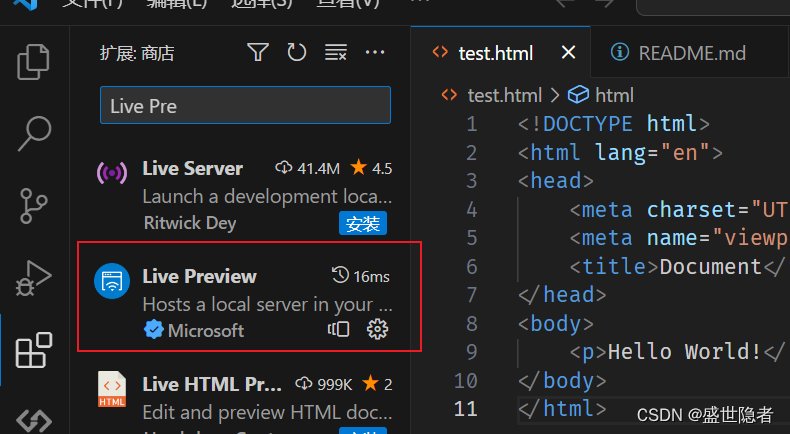Open the Run and Debug view
The image size is (790, 434).
coord(34,278)
